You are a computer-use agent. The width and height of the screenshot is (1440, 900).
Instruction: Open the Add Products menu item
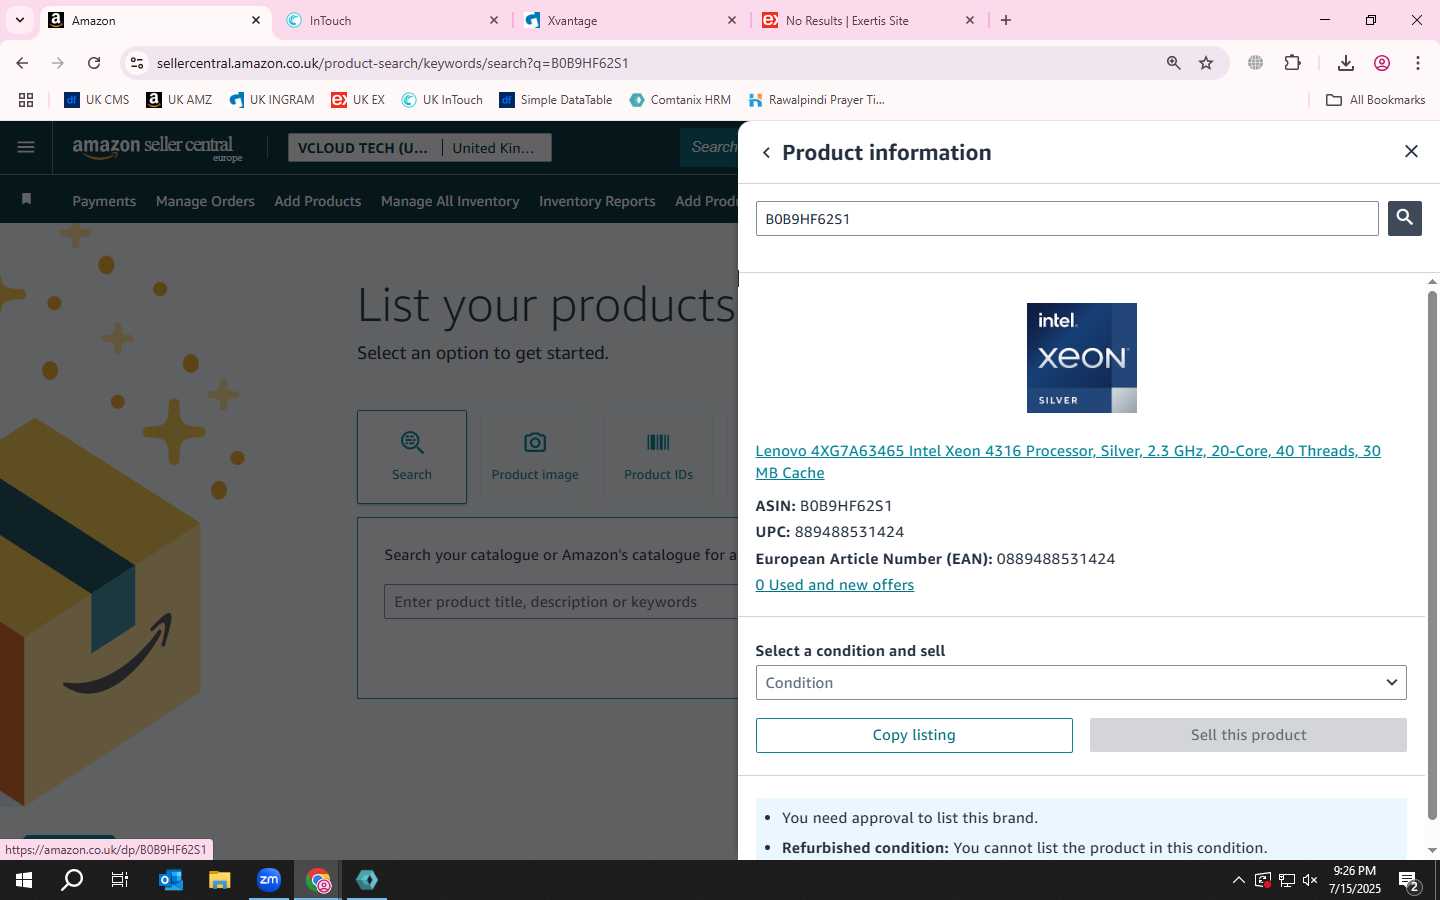318,201
